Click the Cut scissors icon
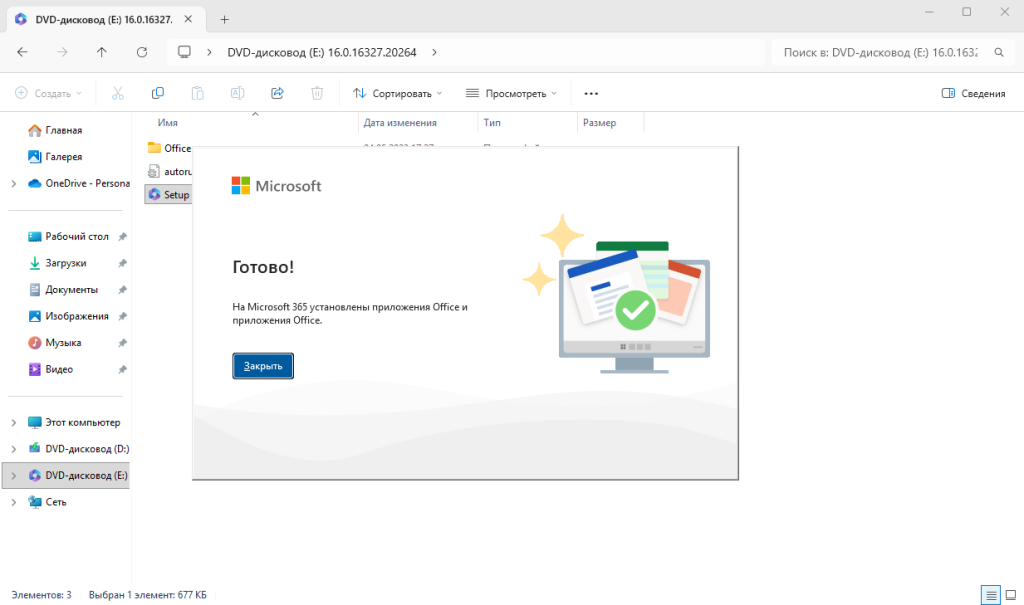Viewport: 1024px width, 605px height. (118, 93)
